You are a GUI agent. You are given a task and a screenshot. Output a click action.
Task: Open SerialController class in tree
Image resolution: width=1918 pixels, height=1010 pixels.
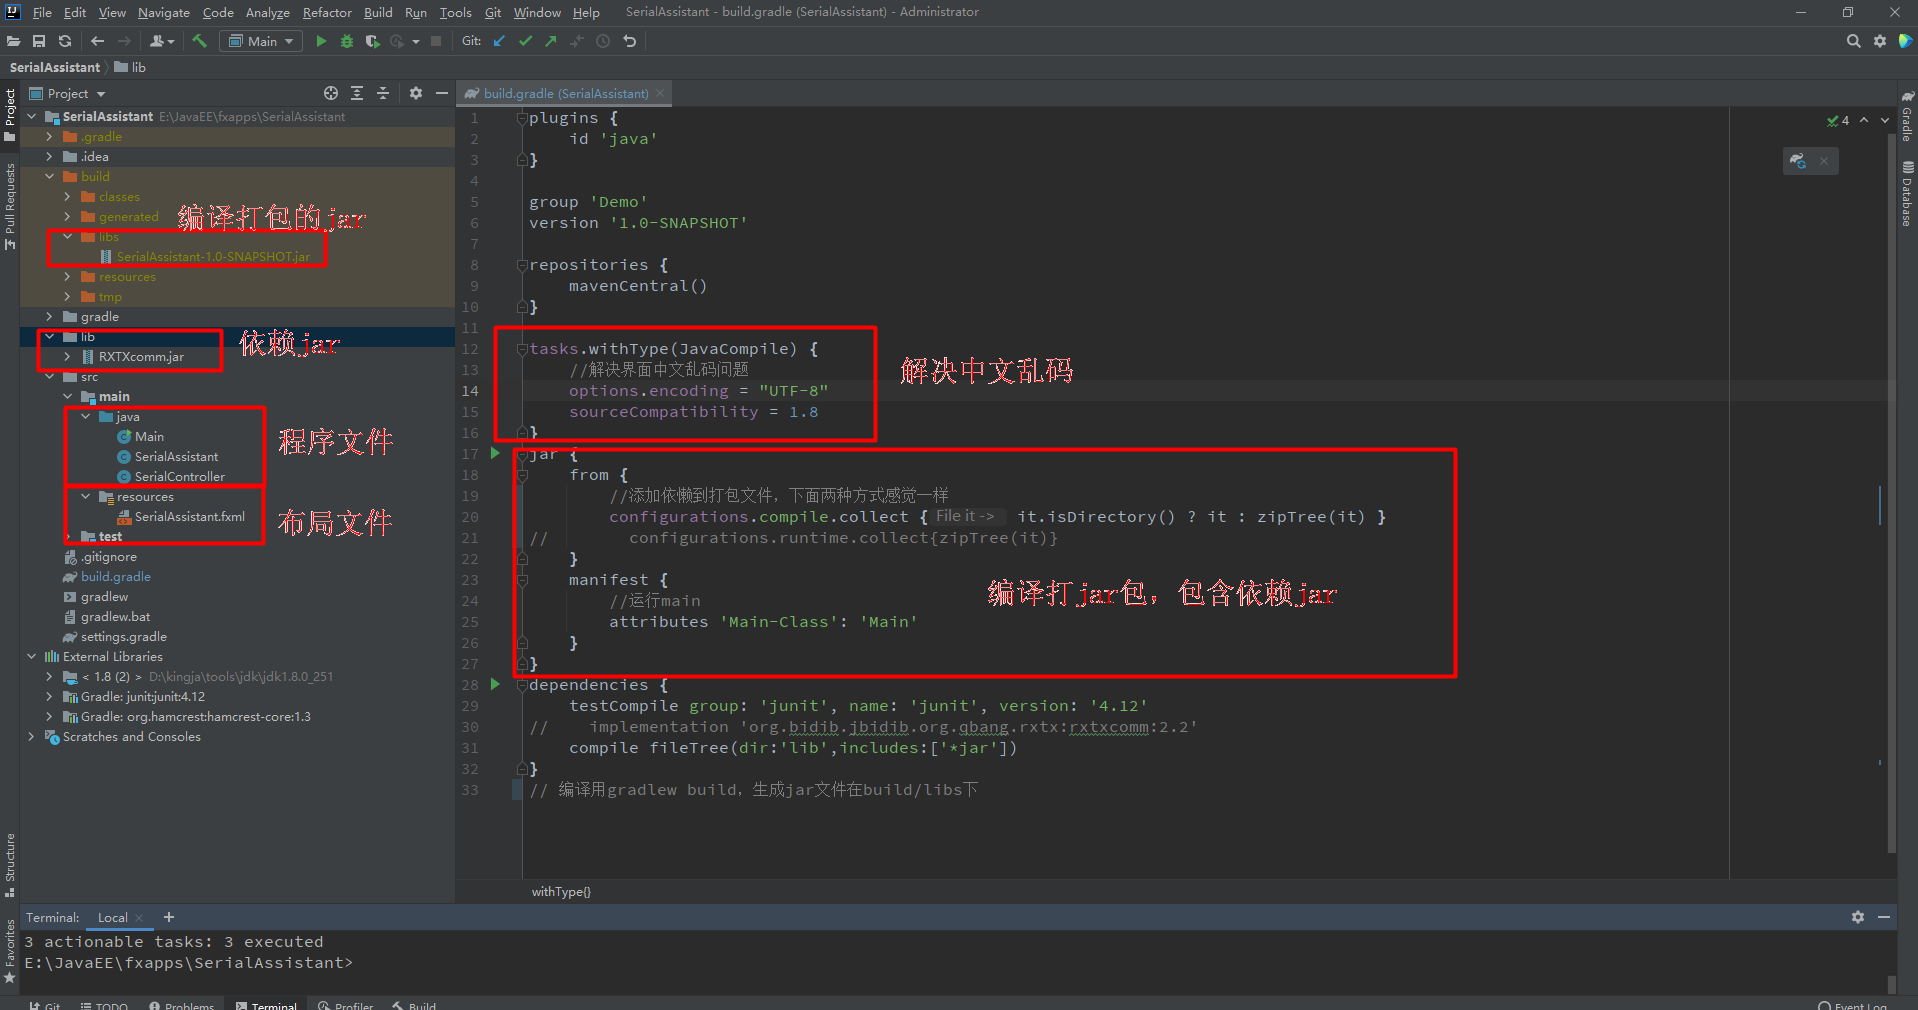click(x=179, y=477)
